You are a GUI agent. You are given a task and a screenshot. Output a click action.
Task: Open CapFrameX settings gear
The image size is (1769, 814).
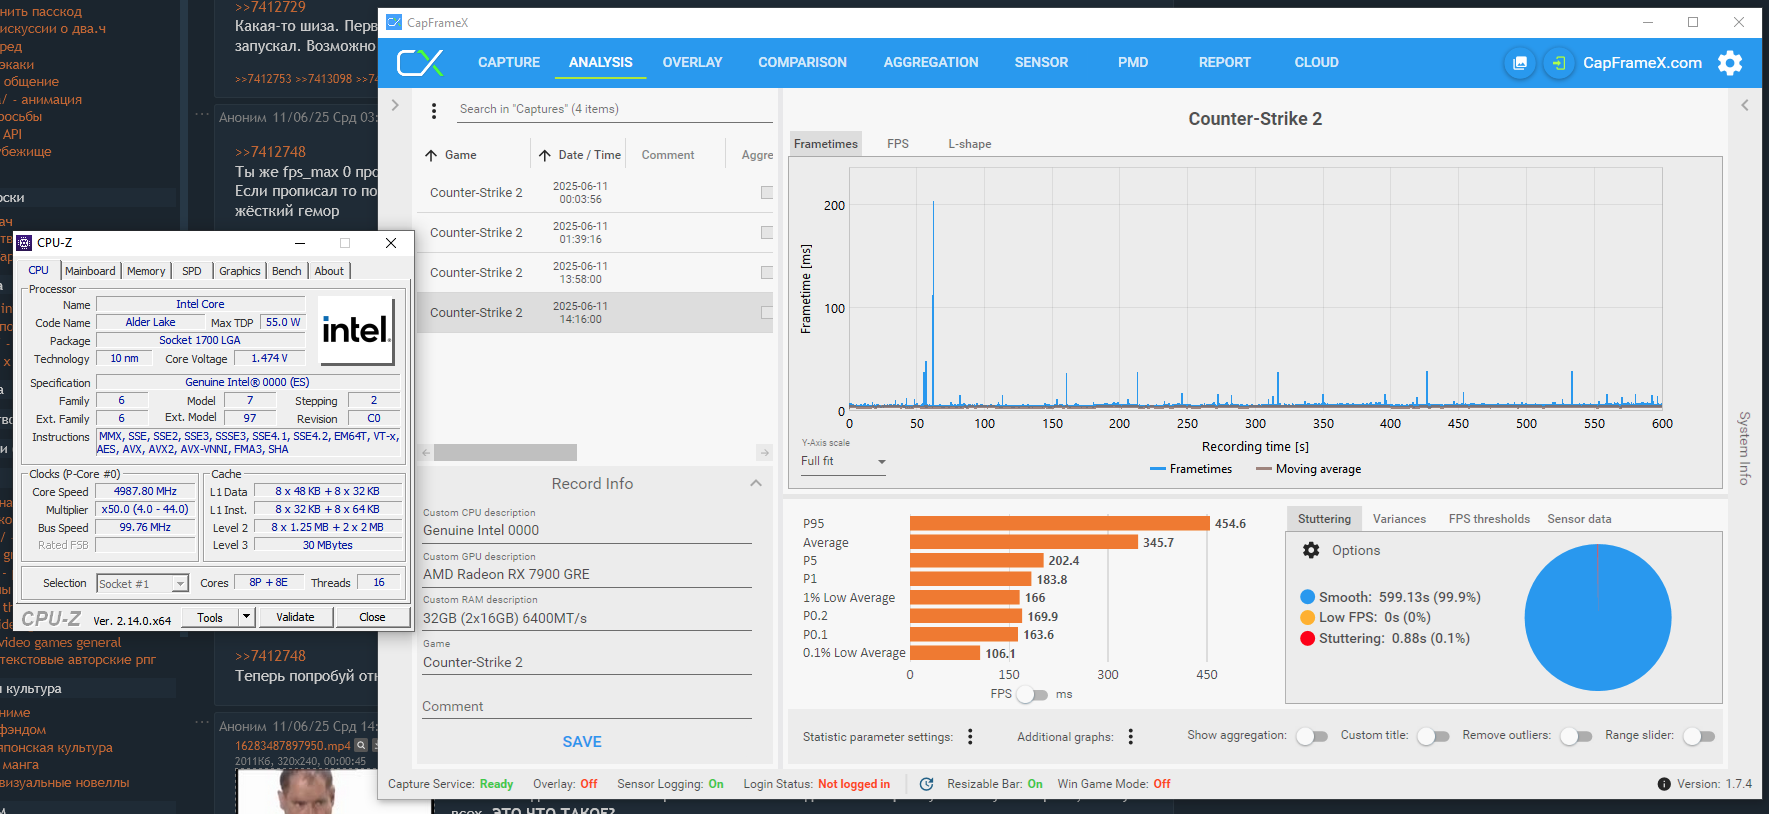tap(1730, 63)
